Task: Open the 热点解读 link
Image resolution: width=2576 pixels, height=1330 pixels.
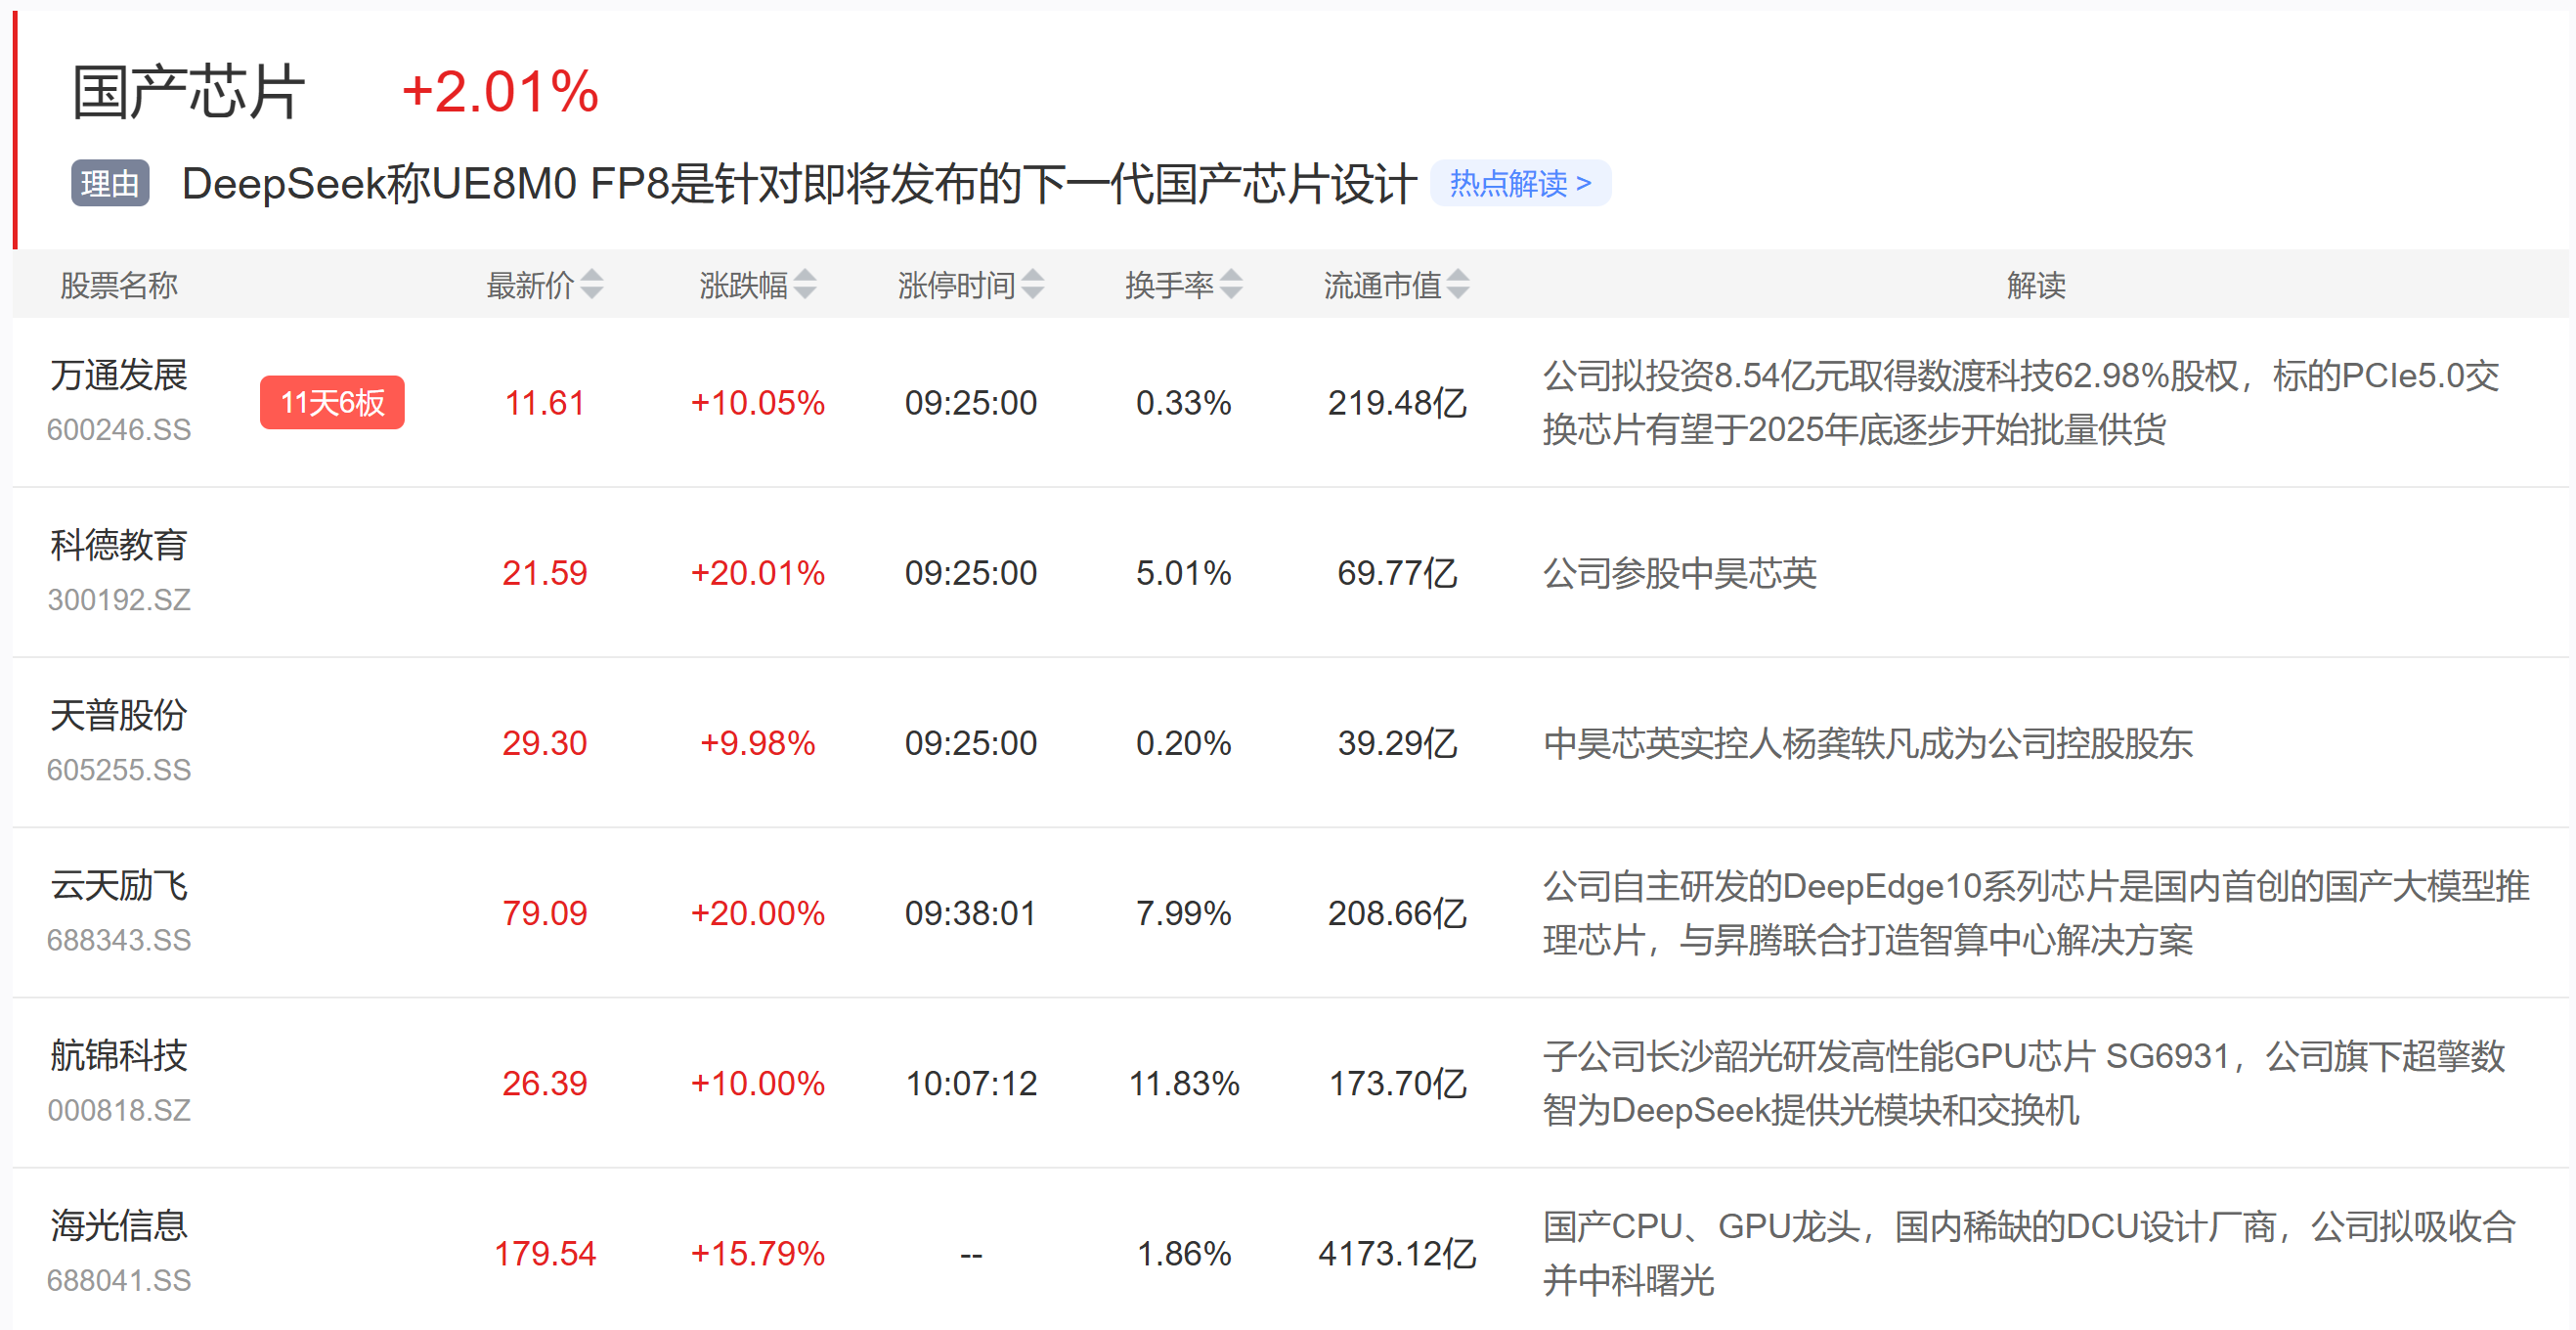Action: click(x=1519, y=183)
